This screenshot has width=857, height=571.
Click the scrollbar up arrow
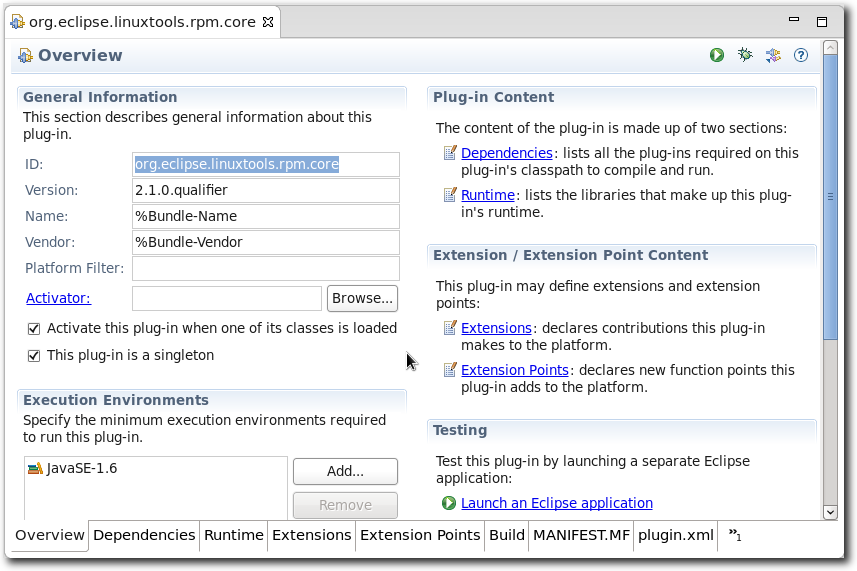pos(830,48)
